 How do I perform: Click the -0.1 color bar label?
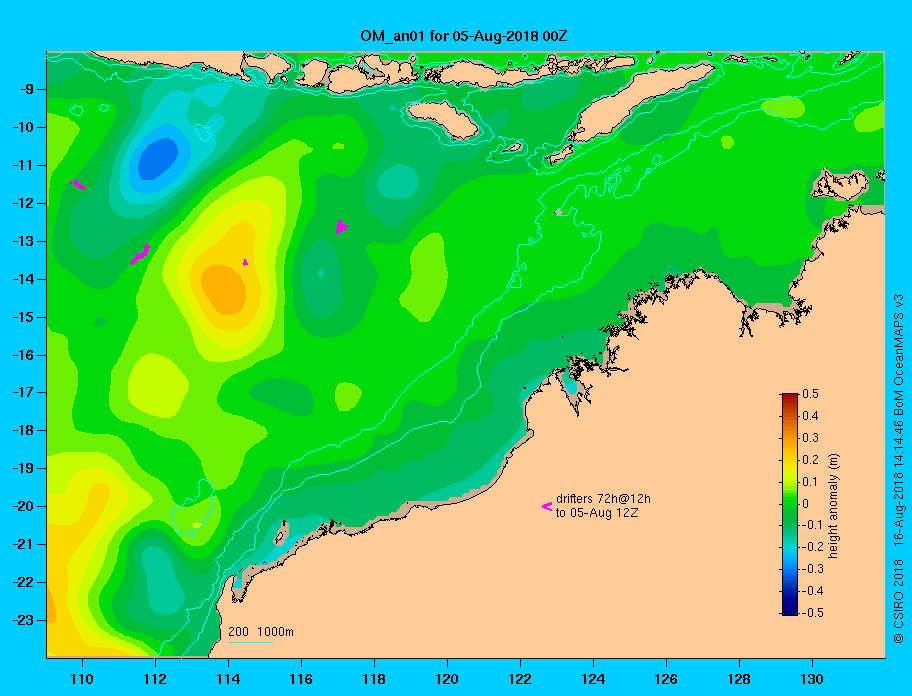point(813,525)
